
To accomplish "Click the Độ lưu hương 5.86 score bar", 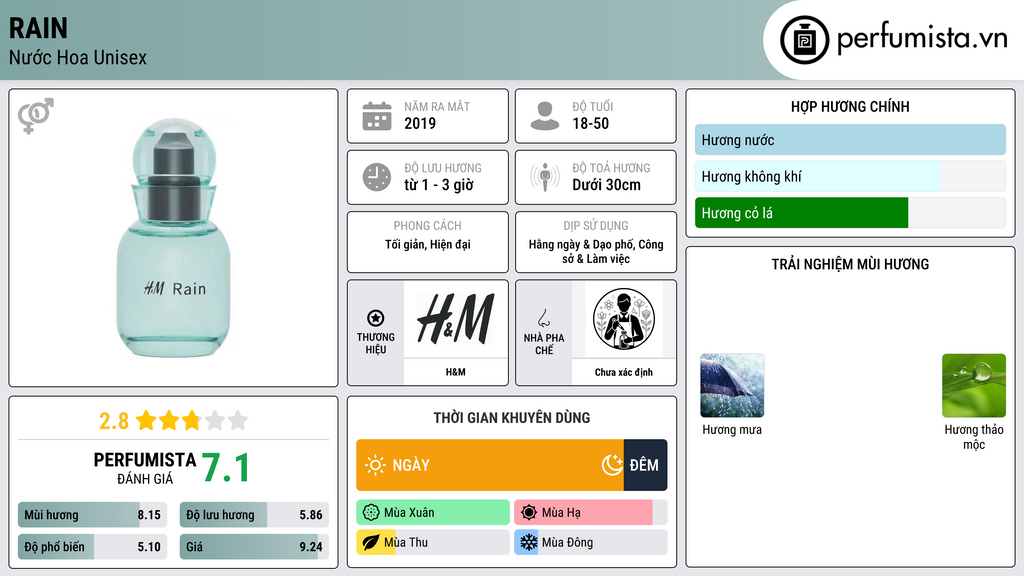I will coord(254,515).
